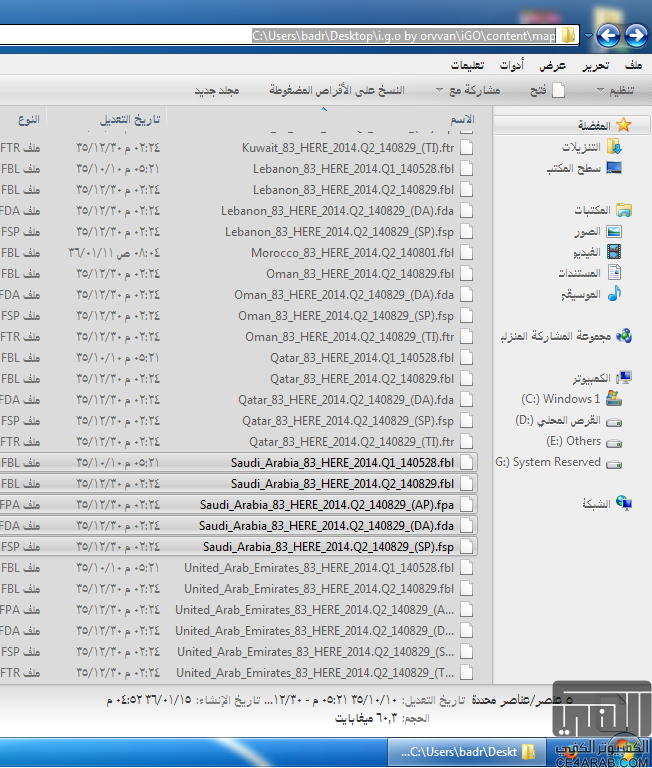Open the المستندات documents library icon
The width and height of the screenshot is (652, 768).
(x=614, y=272)
